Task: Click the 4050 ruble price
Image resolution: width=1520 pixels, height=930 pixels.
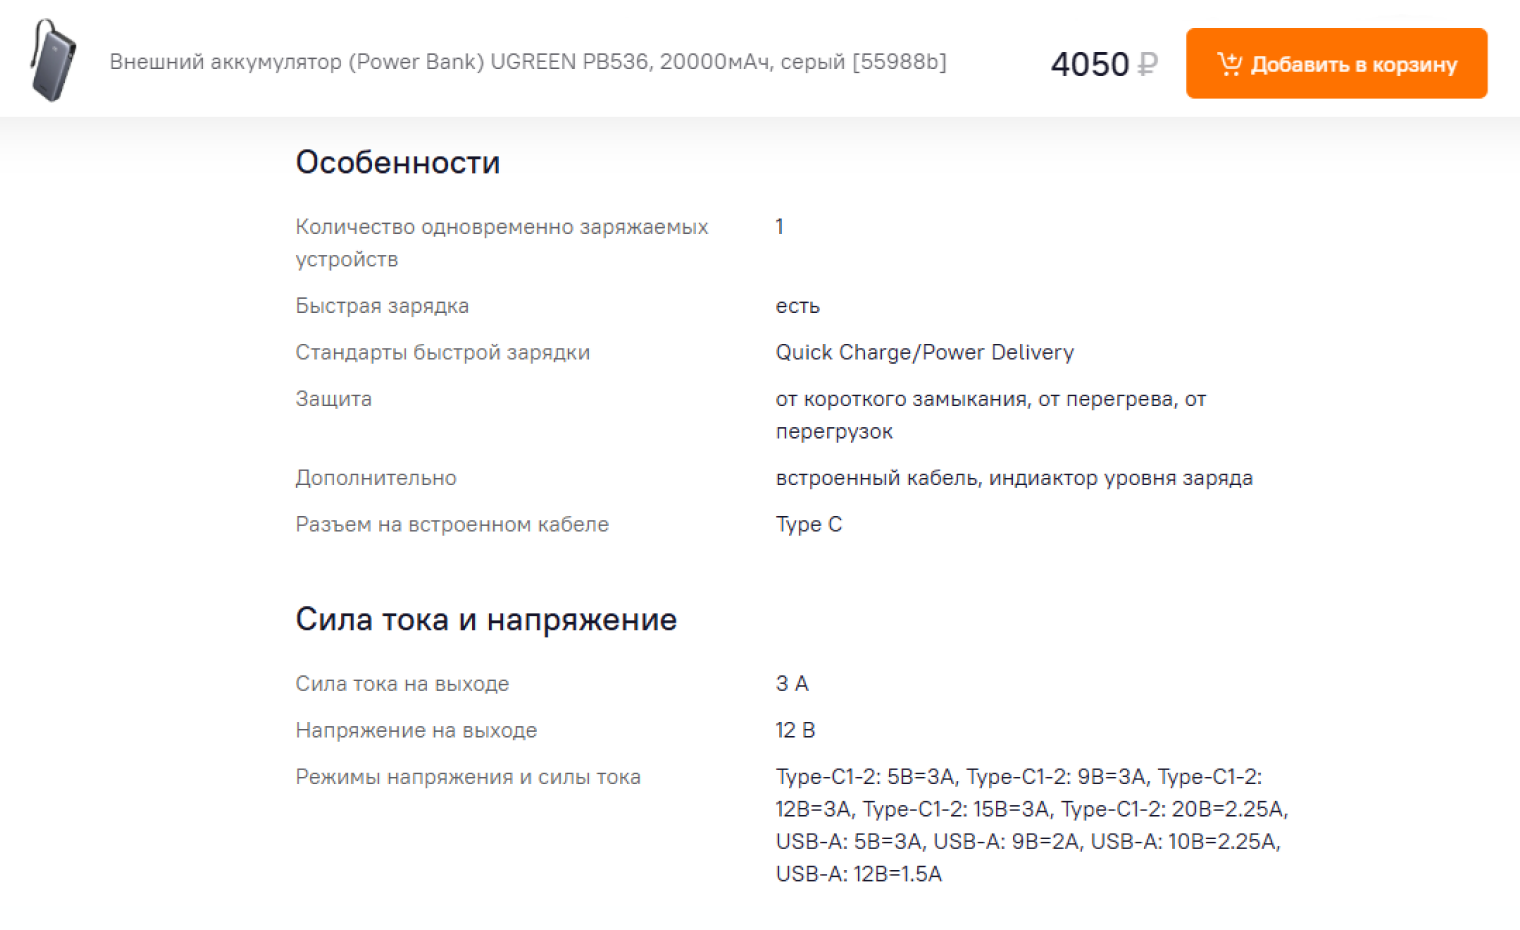Action: pos(1104,64)
